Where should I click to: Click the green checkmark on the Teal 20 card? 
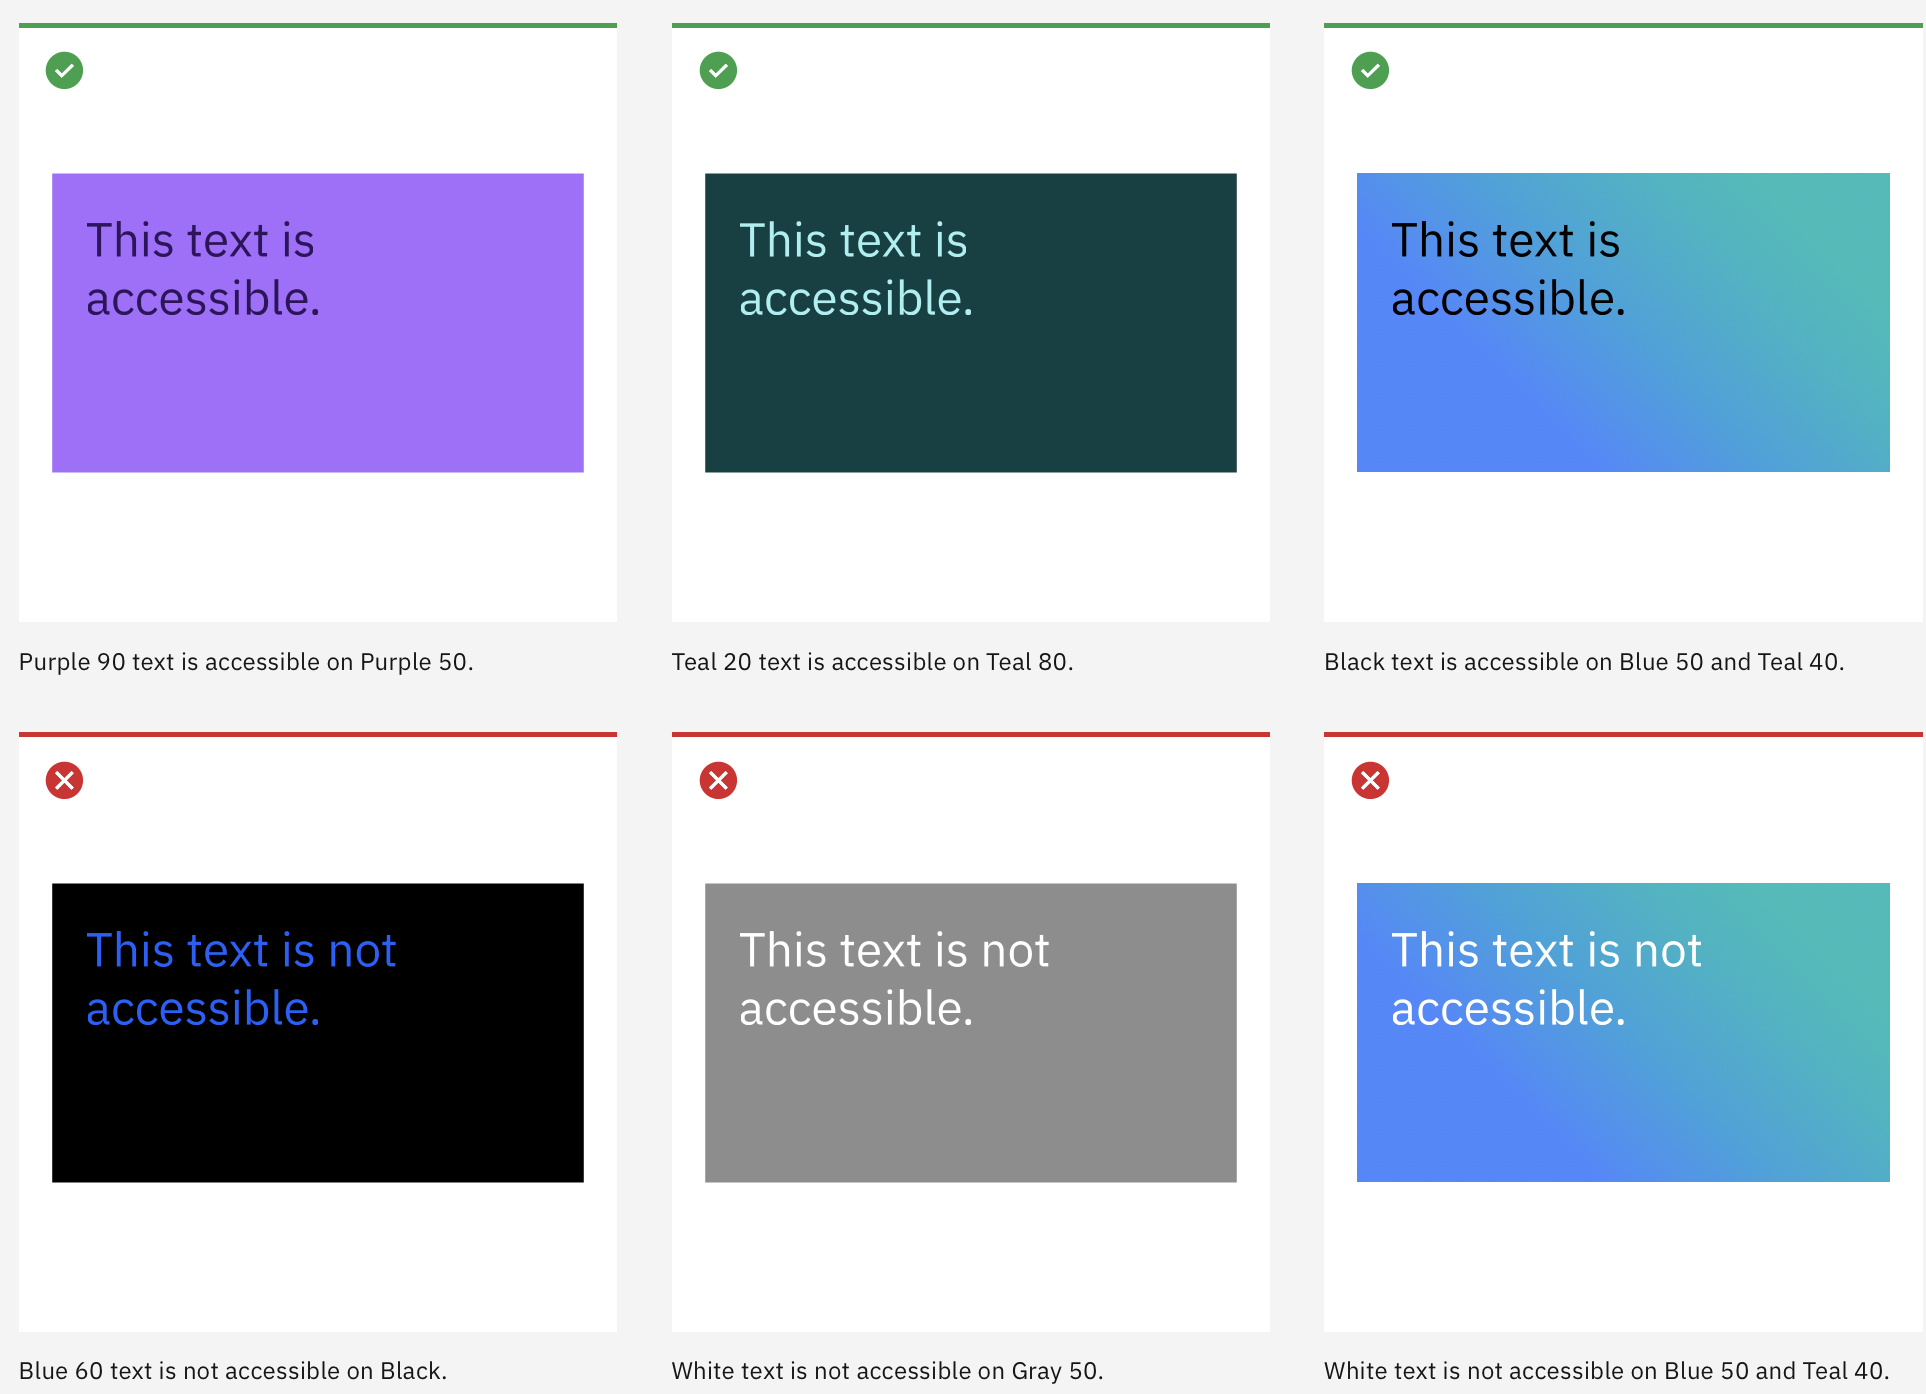(x=717, y=70)
